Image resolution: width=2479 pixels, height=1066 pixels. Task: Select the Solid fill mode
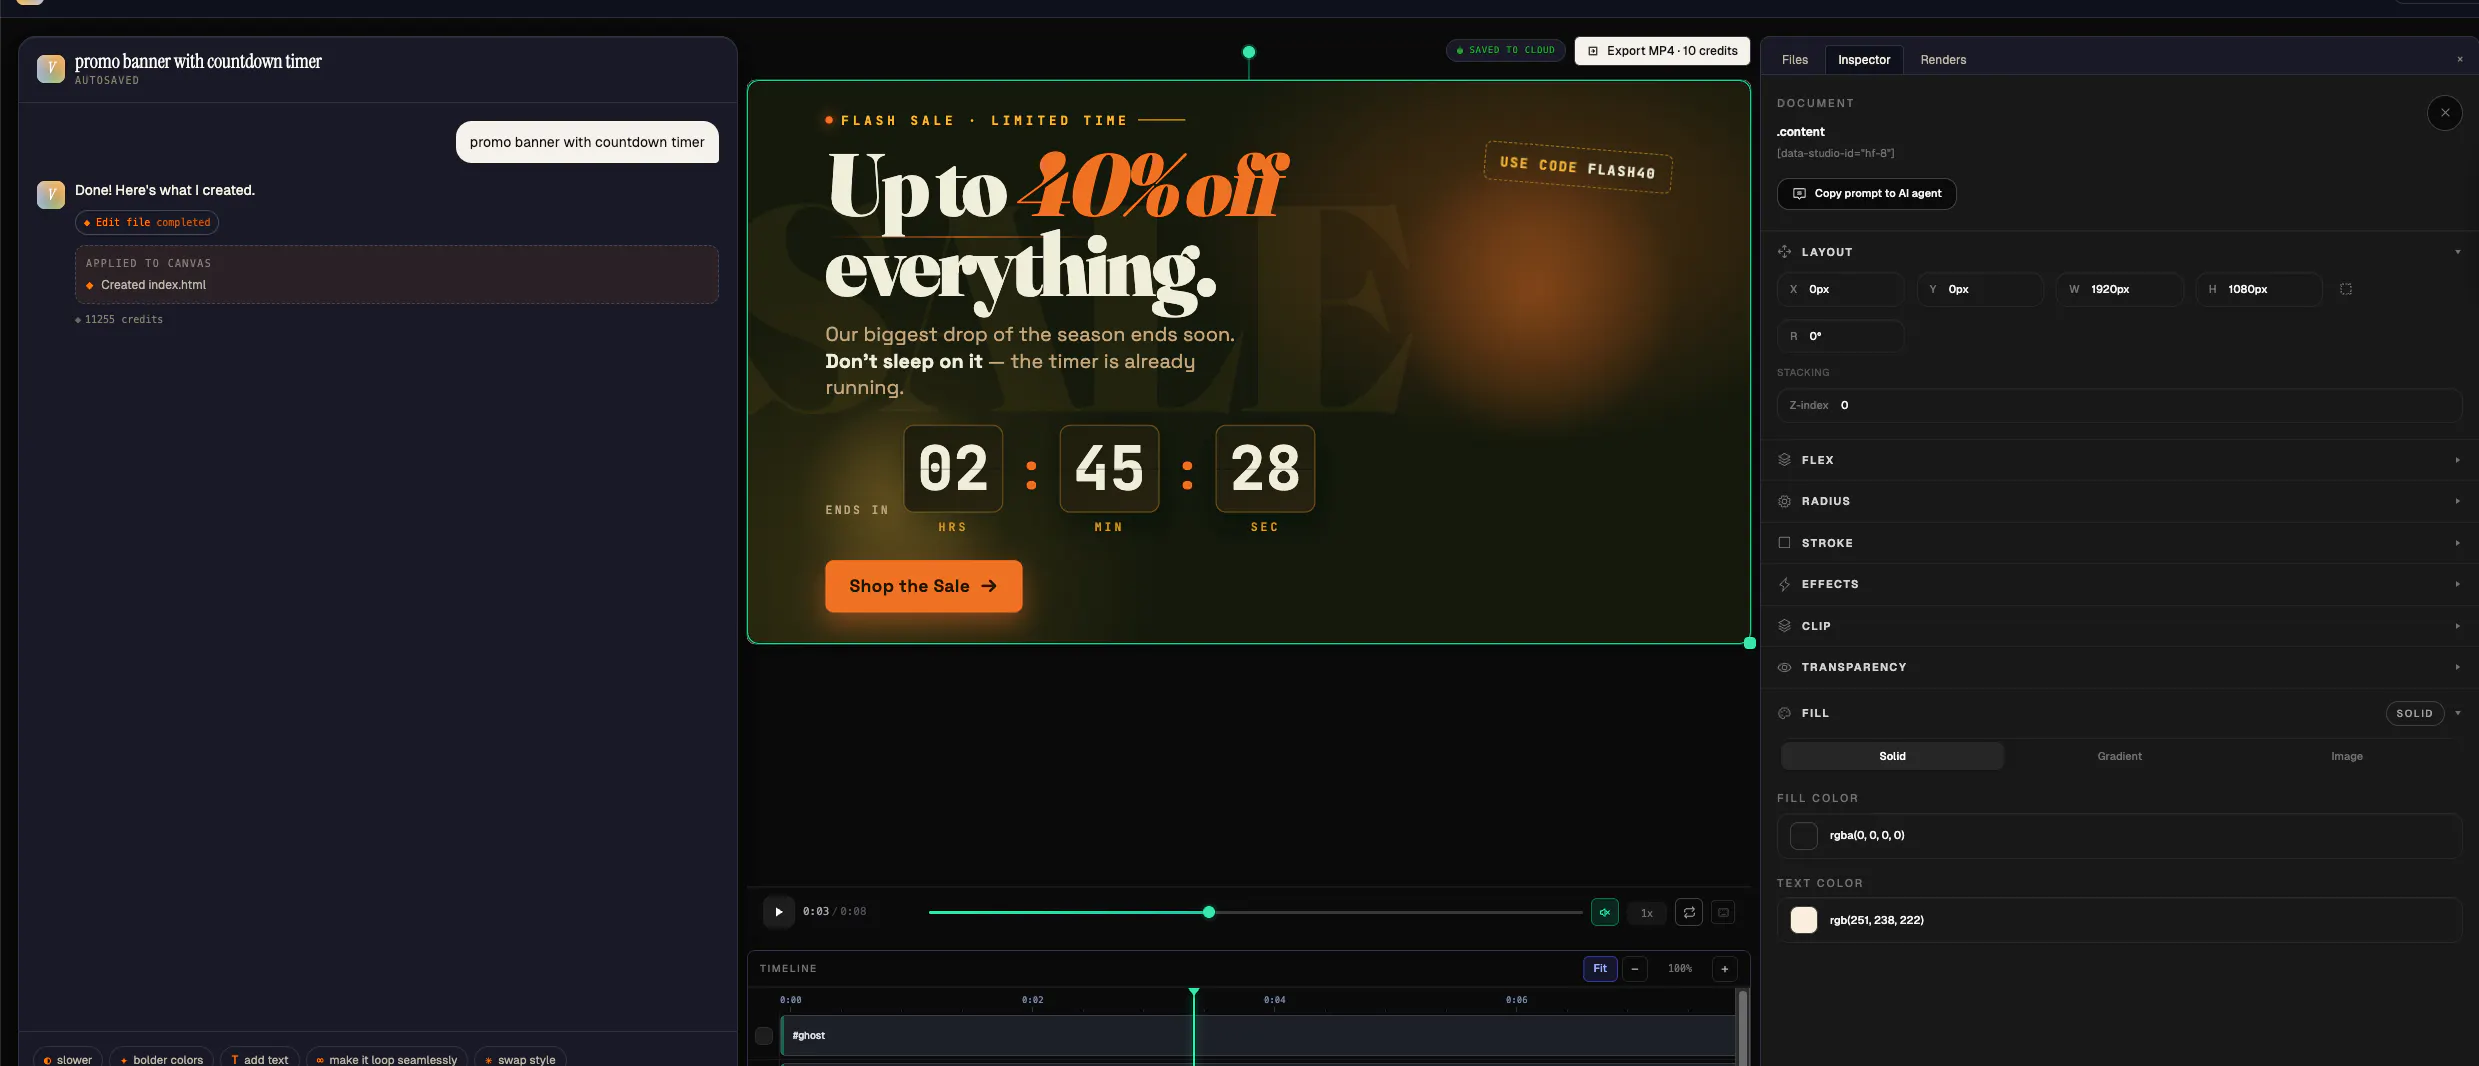click(1892, 756)
